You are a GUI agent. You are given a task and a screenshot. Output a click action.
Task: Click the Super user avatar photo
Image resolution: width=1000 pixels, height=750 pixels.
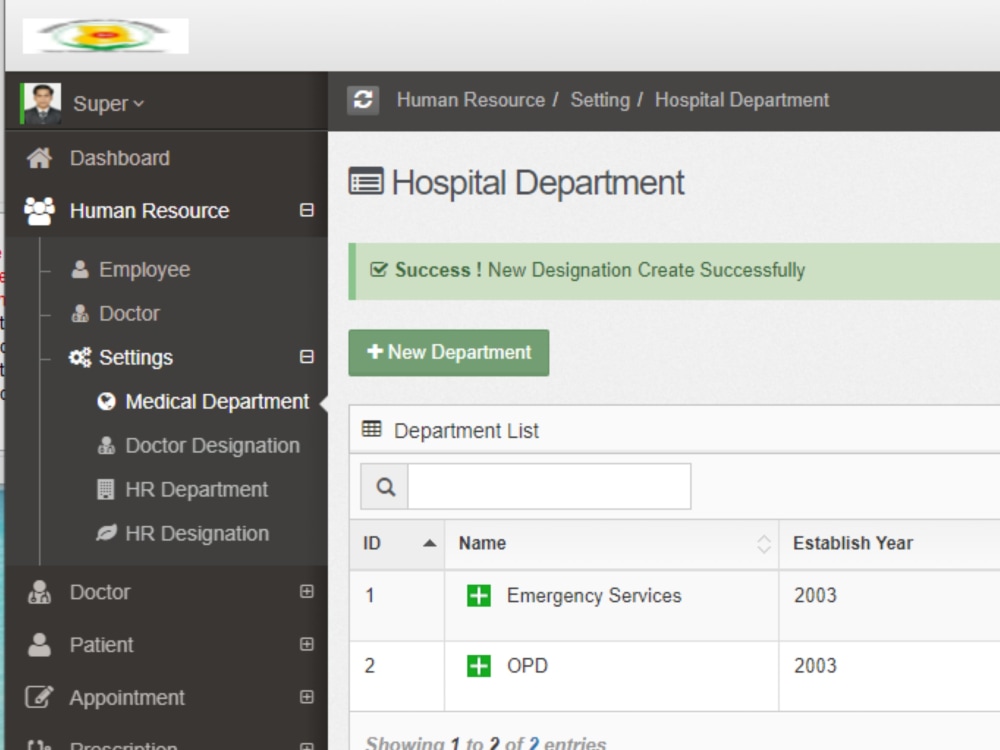[x=41, y=103]
